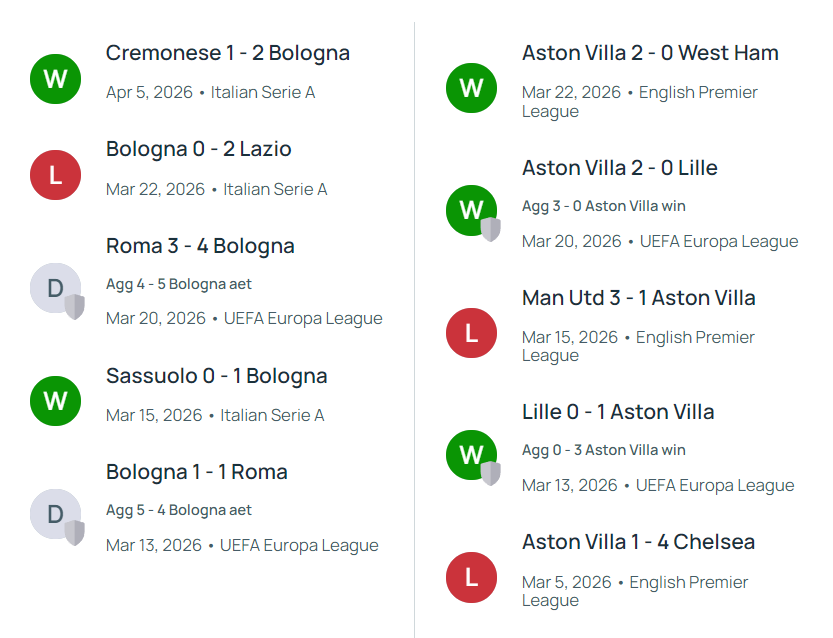Click draw badge for Roma 3 - 4 Bologna
Image resolution: width=833 pixels, height=638 pixels.
coord(56,289)
